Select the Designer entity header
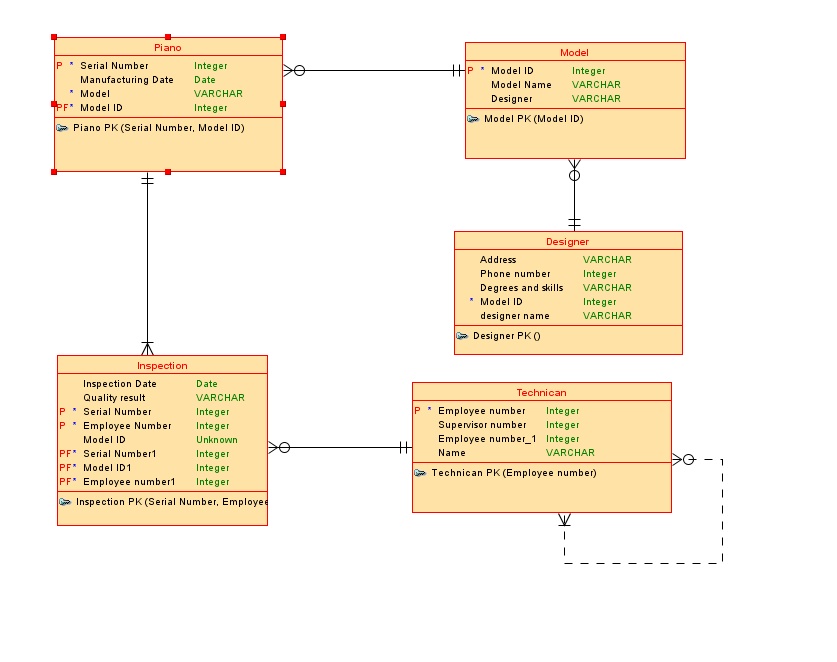 pos(568,242)
